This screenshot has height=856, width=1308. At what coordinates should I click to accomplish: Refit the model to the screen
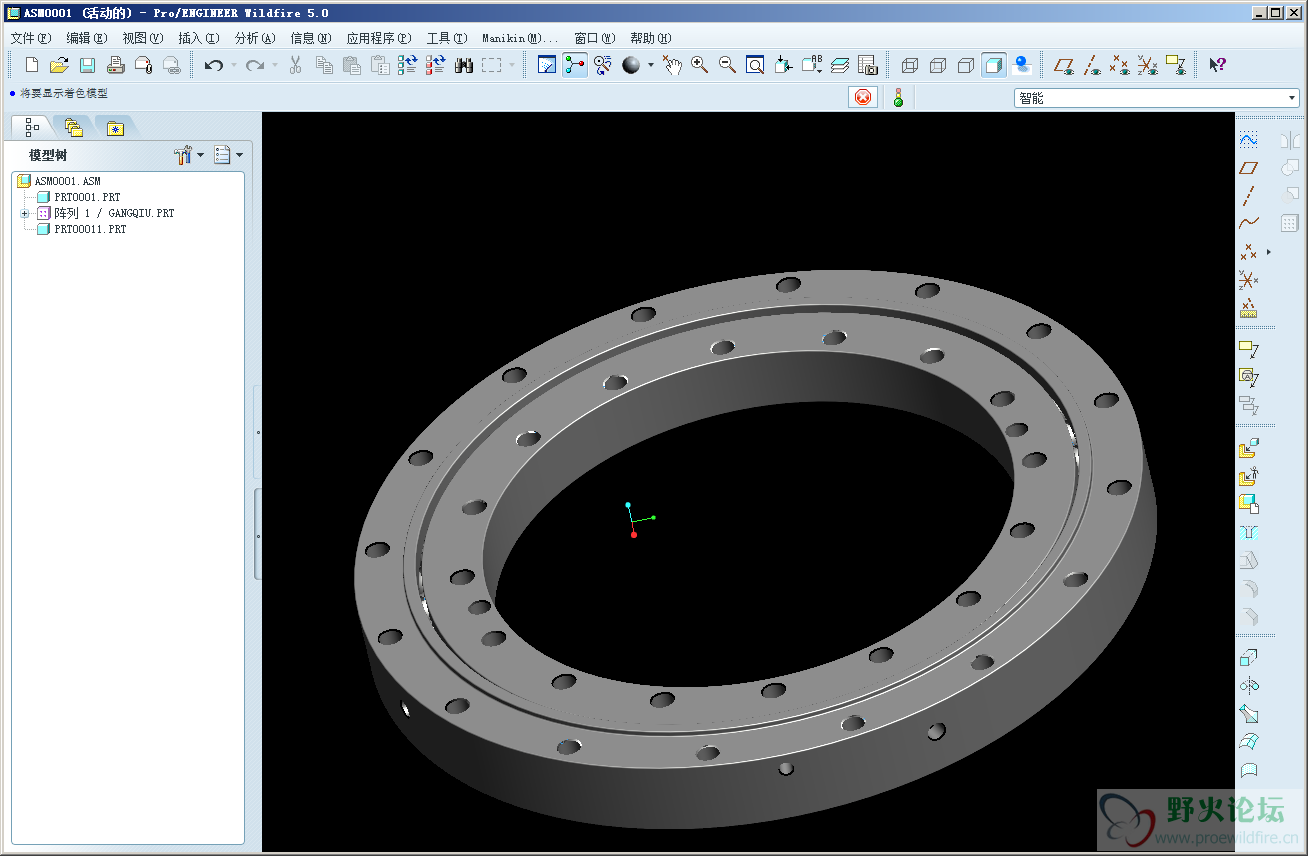[x=755, y=65]
